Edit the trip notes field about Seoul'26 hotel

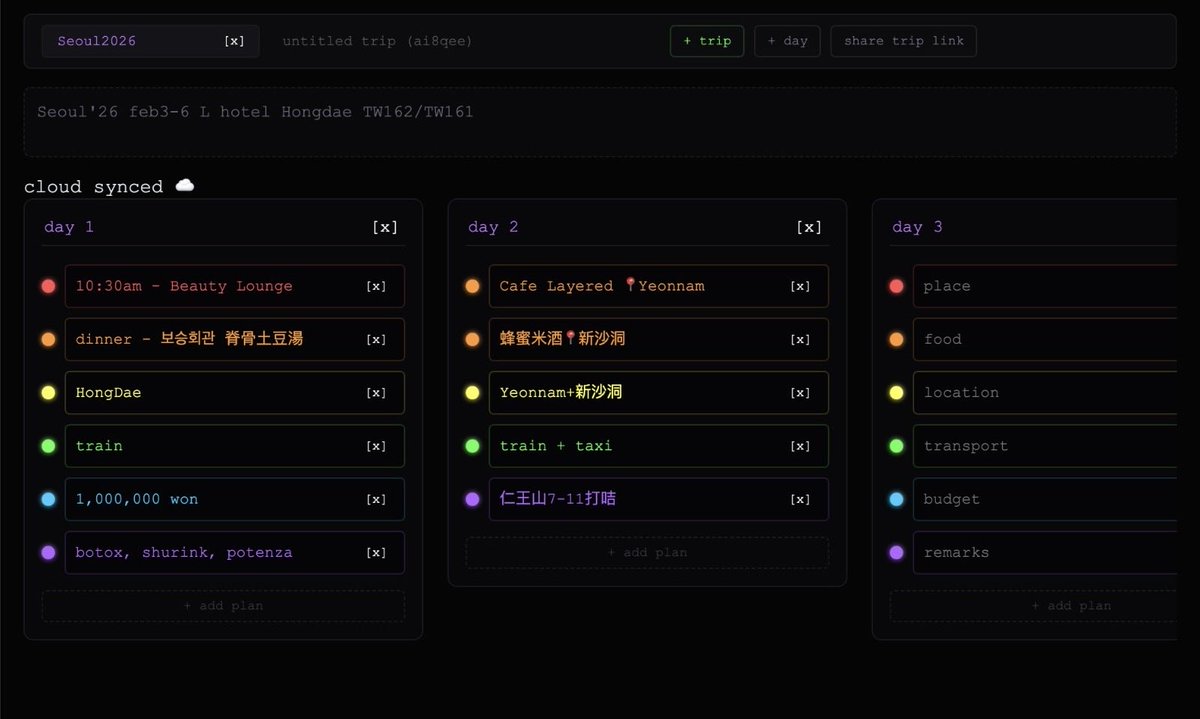point(600,122)
